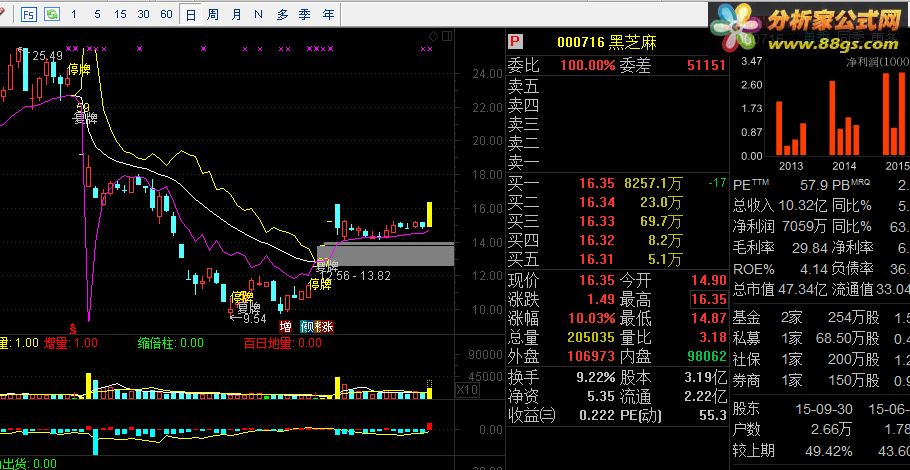Click the 内盘 value 98062

click(706, 356)
